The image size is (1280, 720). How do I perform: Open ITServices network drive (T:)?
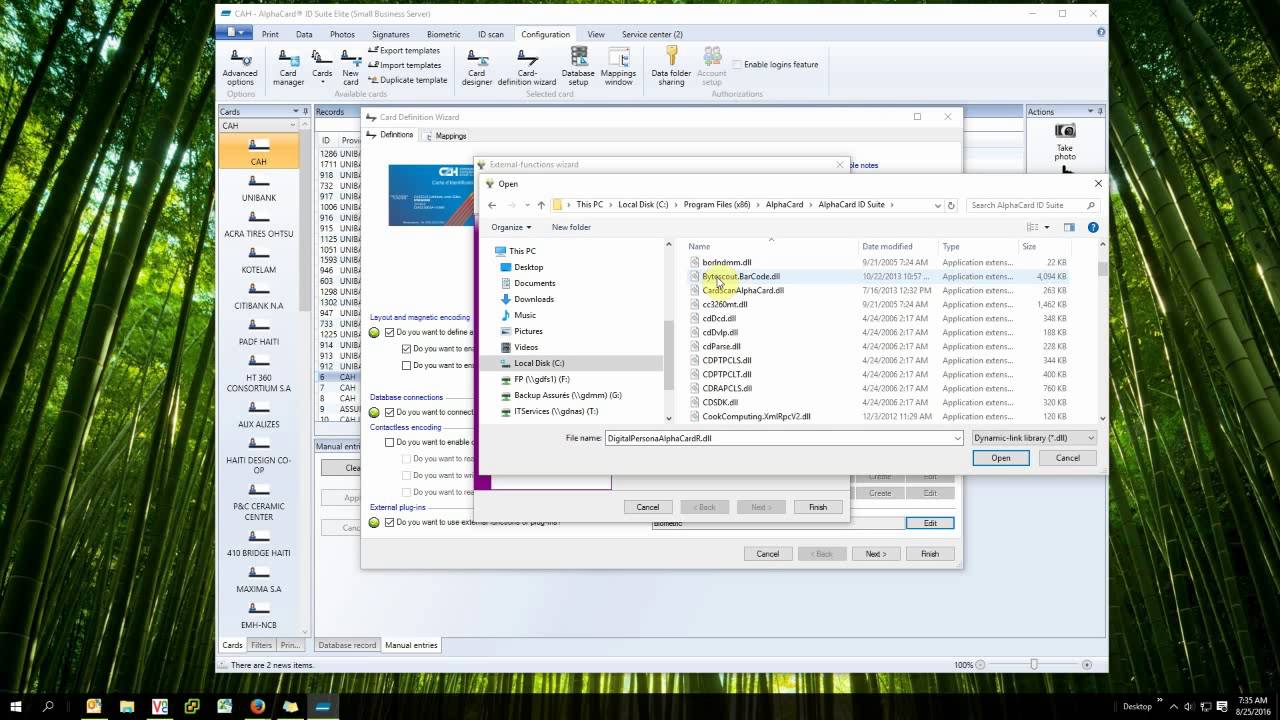[556, 411]
